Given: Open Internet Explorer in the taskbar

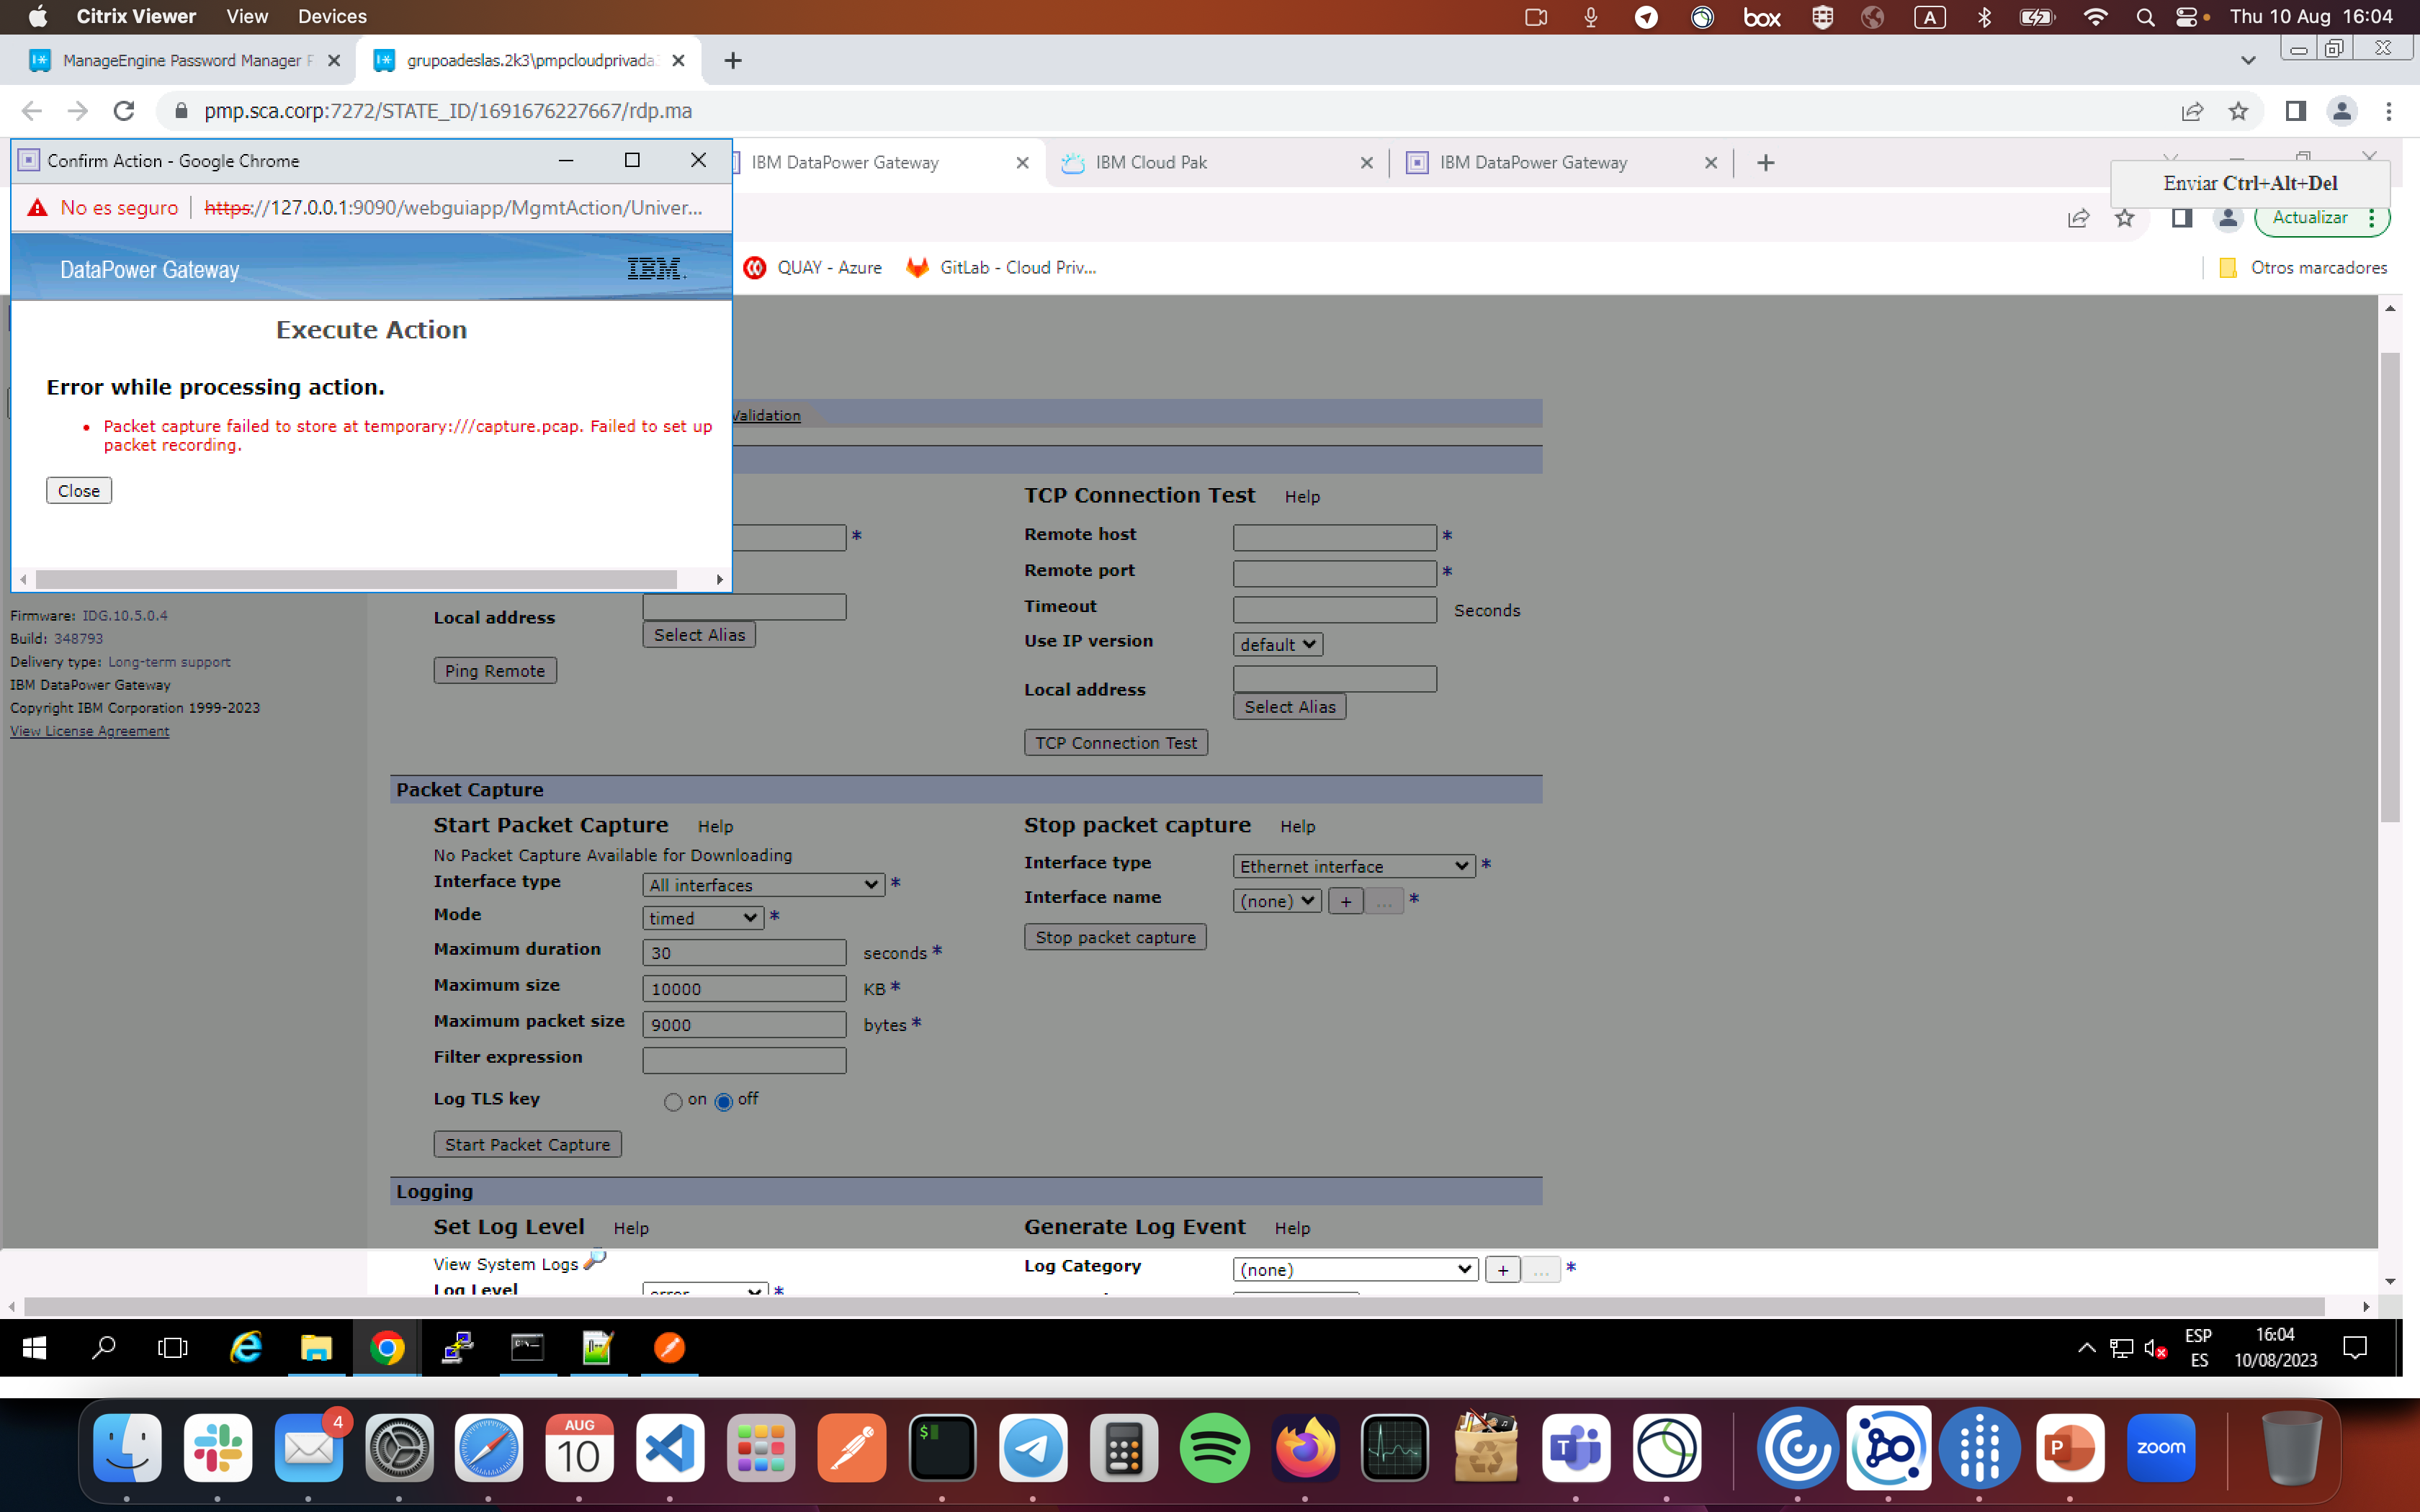Looking at the screenshot, I should click(245, 1348).
